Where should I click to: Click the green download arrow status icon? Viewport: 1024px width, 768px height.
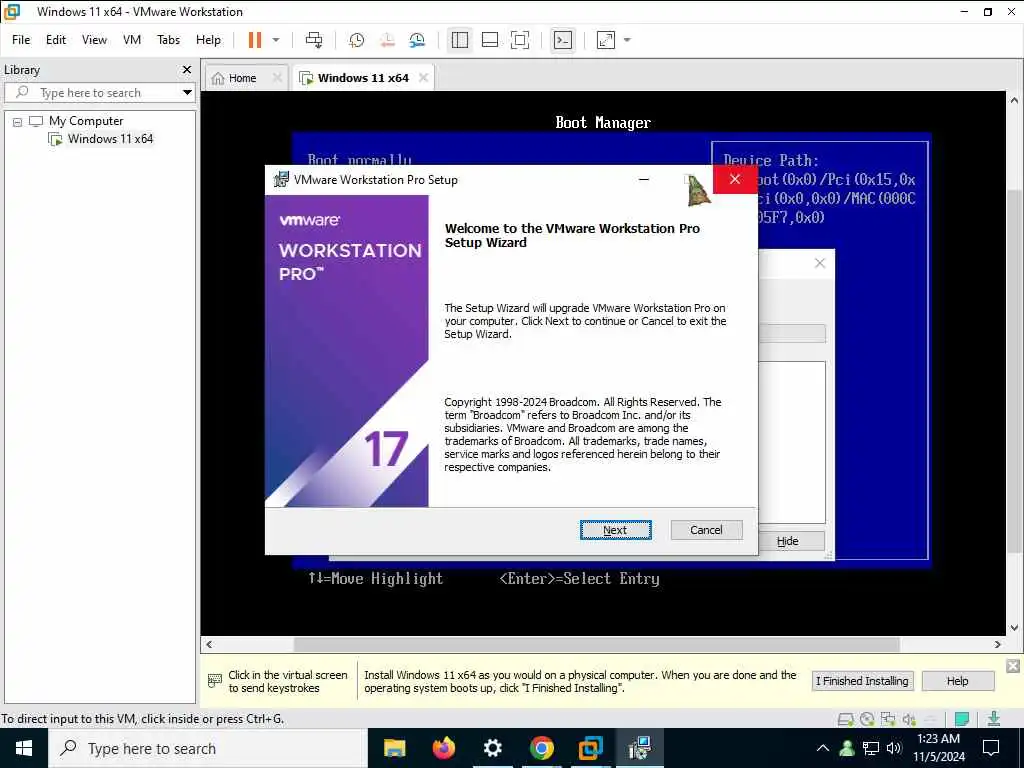(x=993, y=719)
